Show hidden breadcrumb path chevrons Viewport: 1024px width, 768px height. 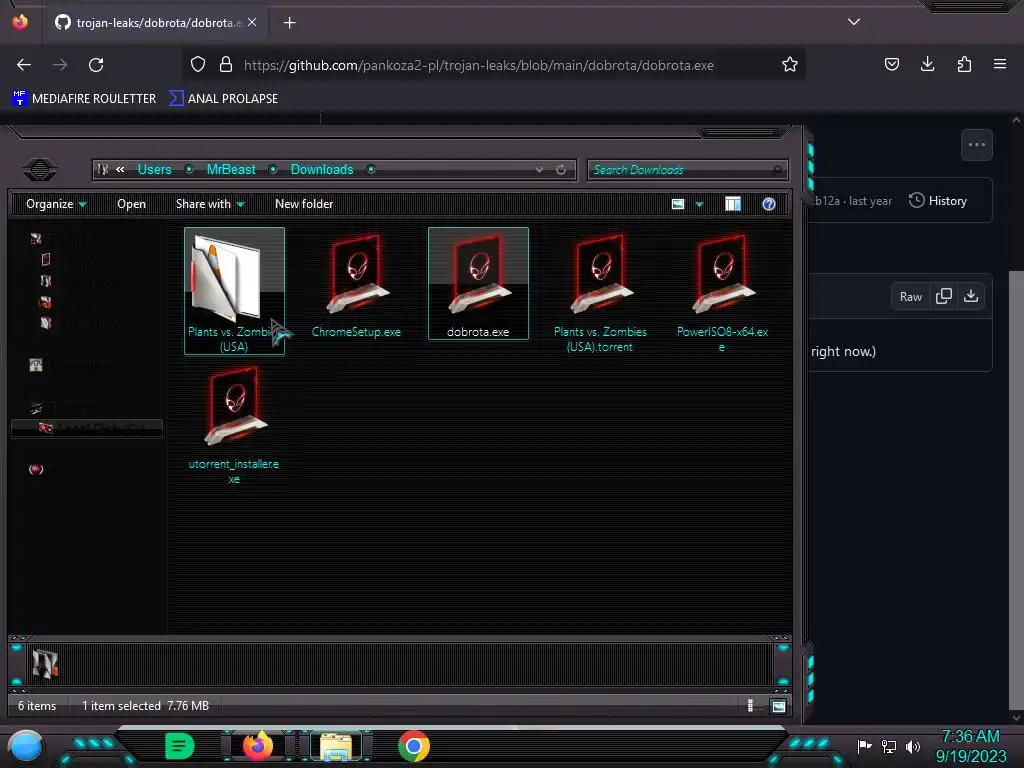(x=120, y=170)
